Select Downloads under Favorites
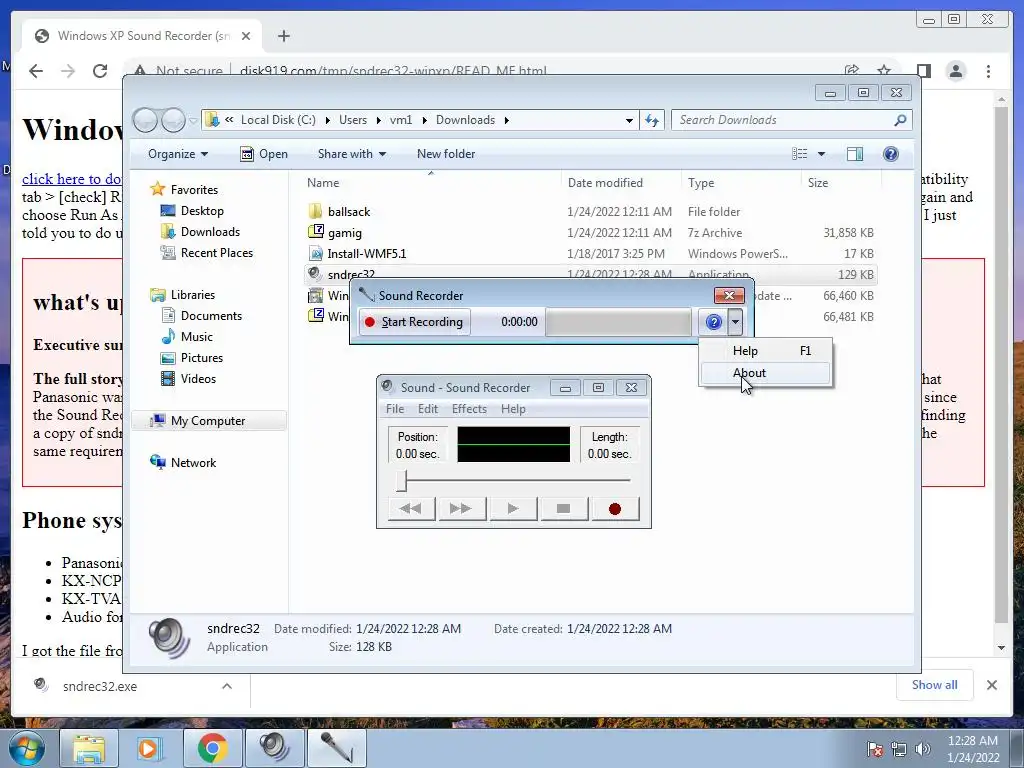The height and width of the screenshot is (768, 1024). pos(210,232)
